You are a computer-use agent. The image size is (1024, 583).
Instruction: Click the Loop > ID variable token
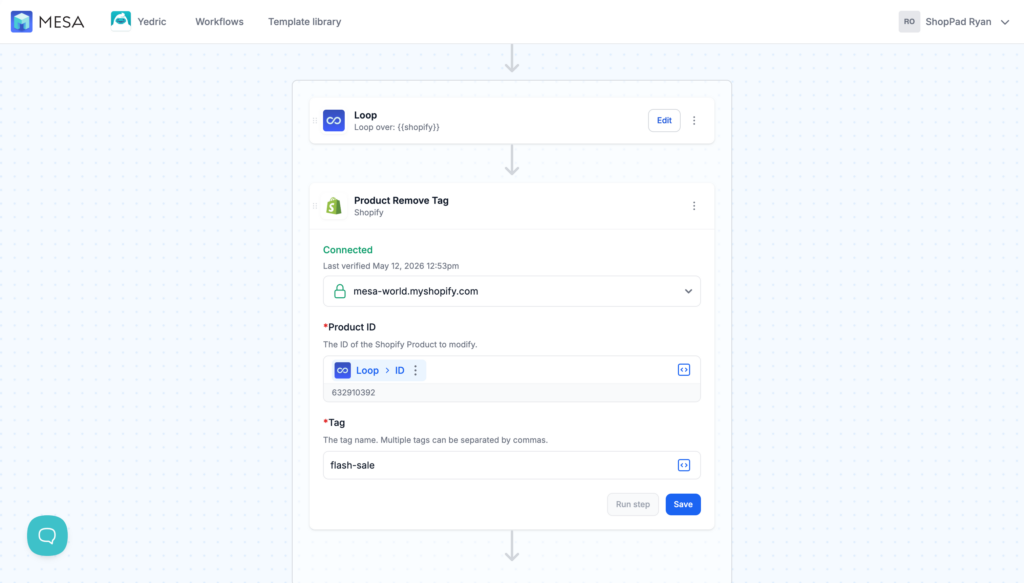click(x=379, y=370)
